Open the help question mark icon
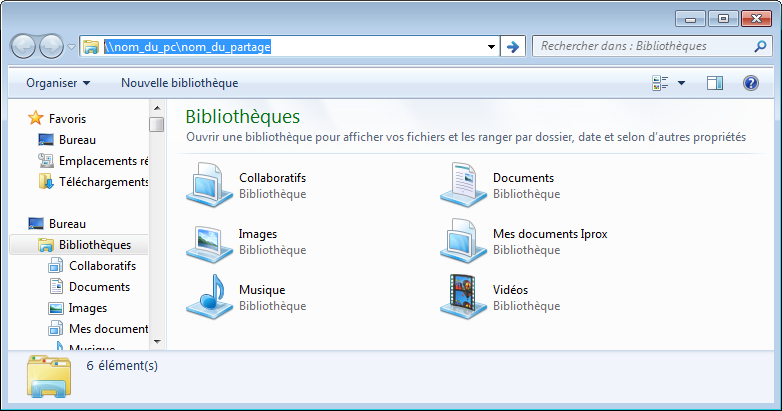This screenshot has height=411, width=782. tap(750, 83)
